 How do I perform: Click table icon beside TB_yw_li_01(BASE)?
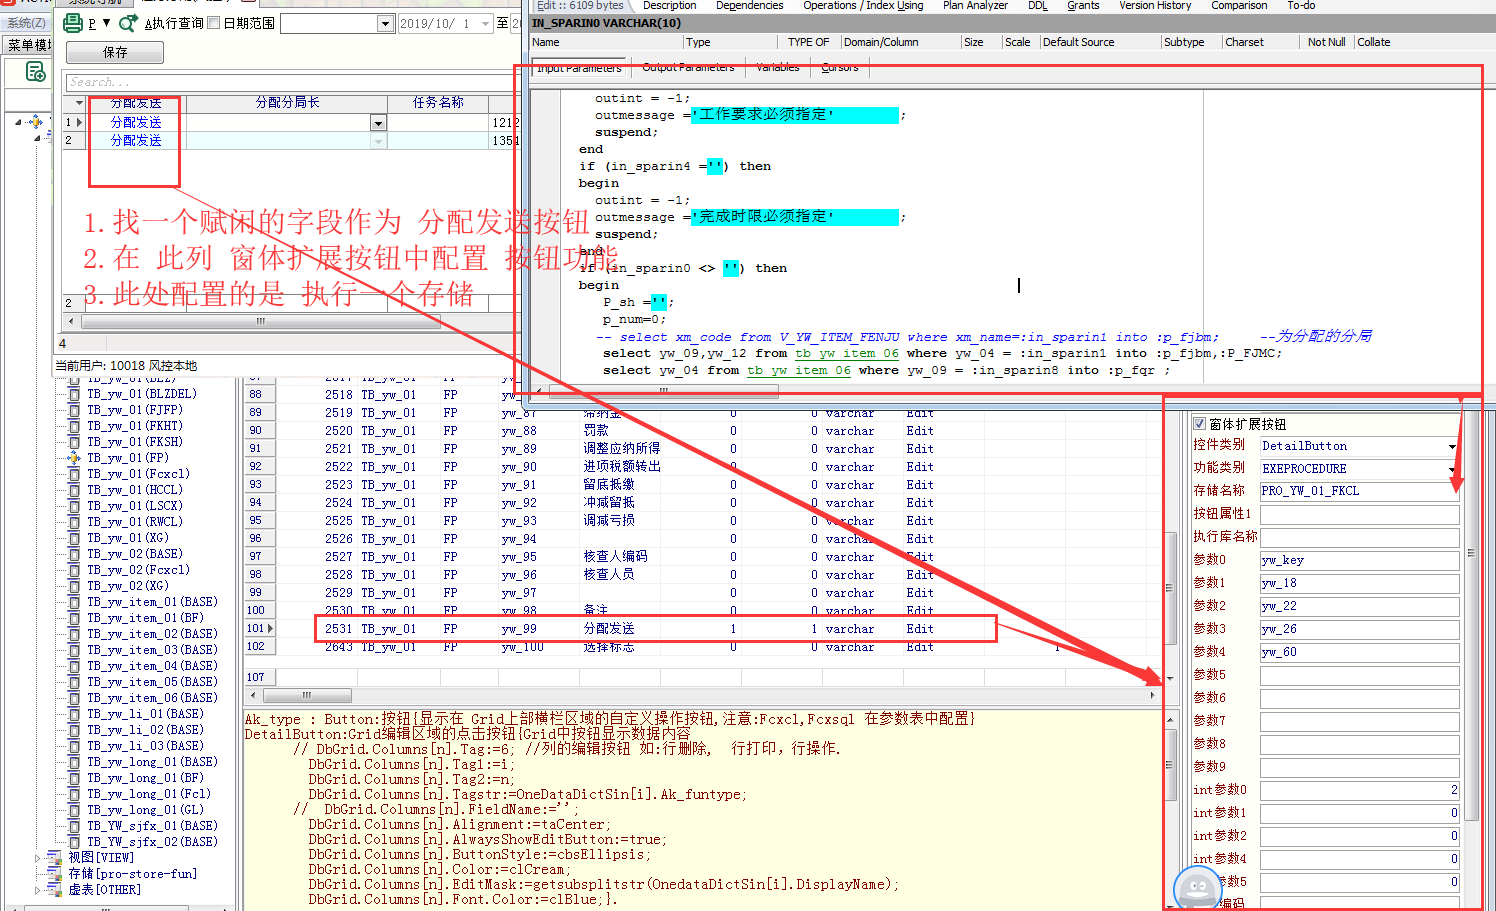pos(74,714)
